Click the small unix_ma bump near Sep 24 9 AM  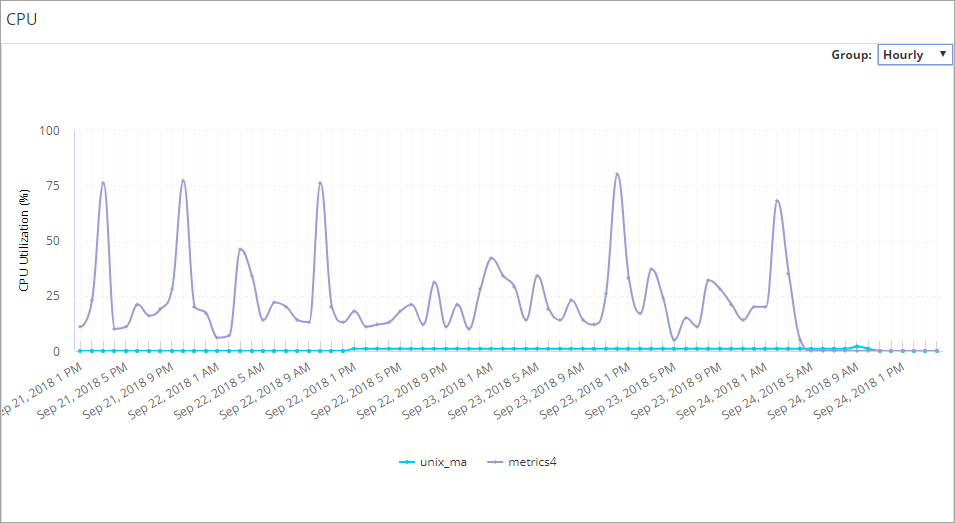[857, 346]
